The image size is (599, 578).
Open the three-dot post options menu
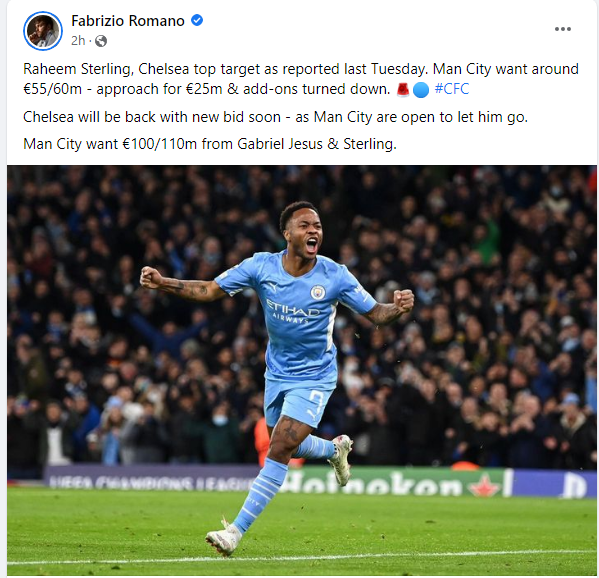click(563, 29)
